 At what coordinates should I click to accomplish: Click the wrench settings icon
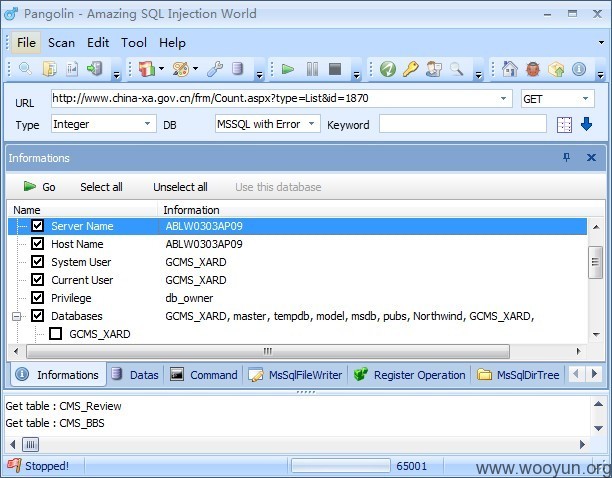coord(215,69)
